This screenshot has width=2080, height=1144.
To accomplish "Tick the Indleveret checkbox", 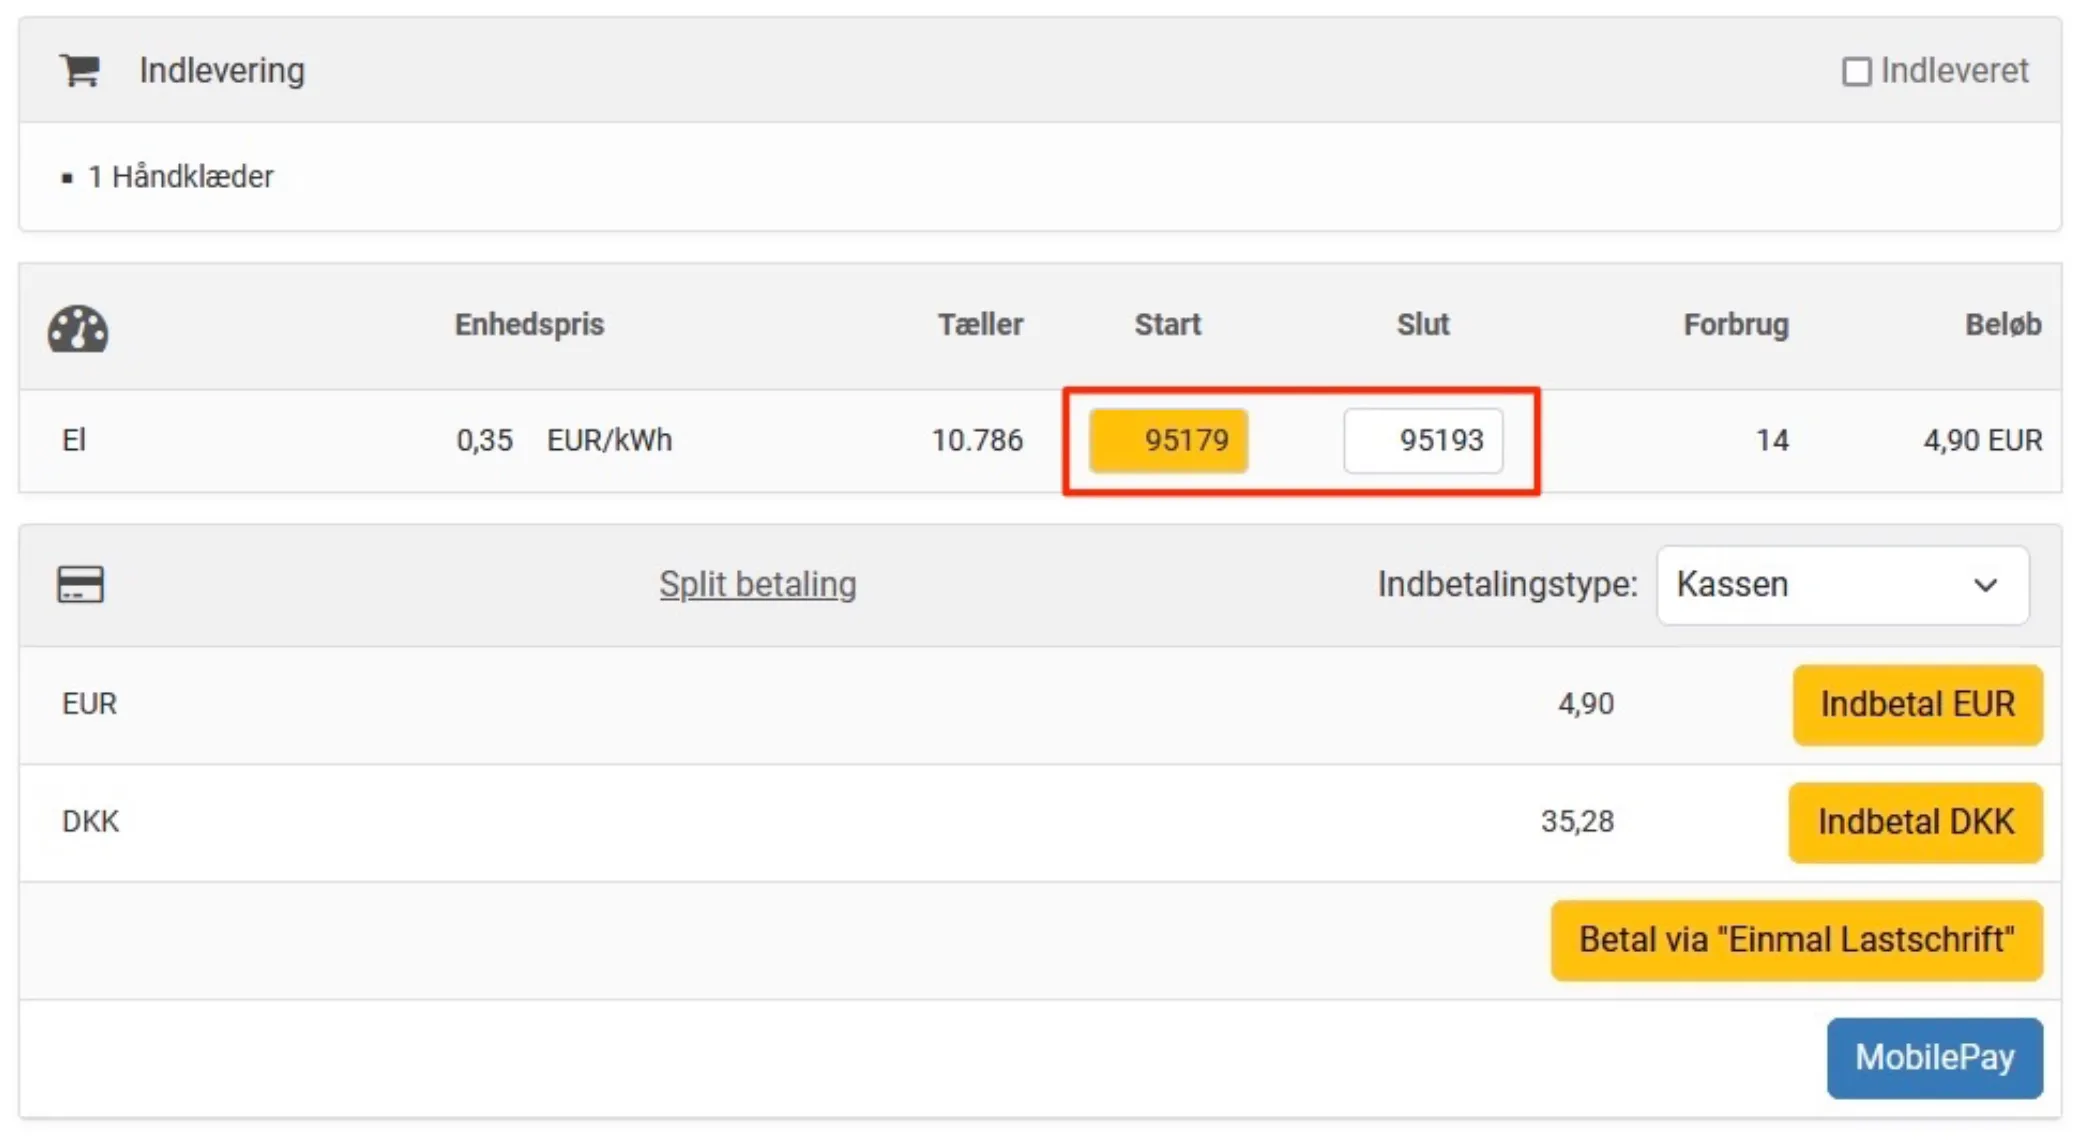I will tap(1856, 72).
